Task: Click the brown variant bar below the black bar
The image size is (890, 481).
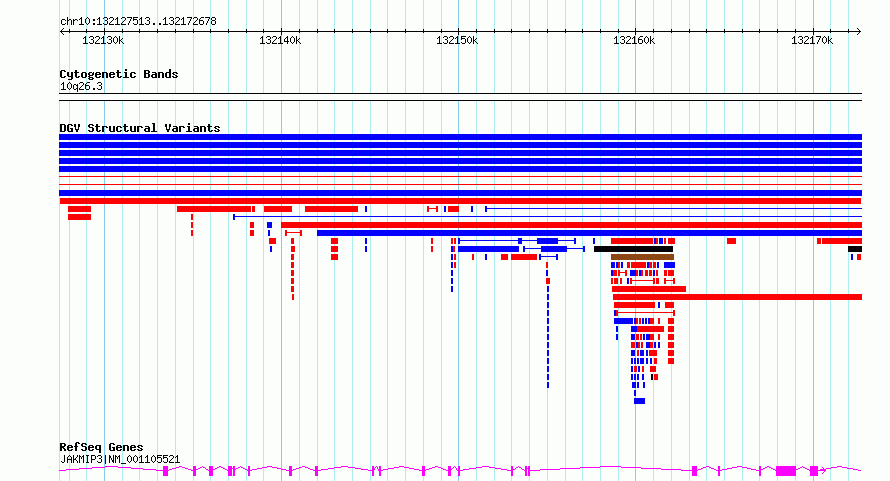Action: (642, 257)
